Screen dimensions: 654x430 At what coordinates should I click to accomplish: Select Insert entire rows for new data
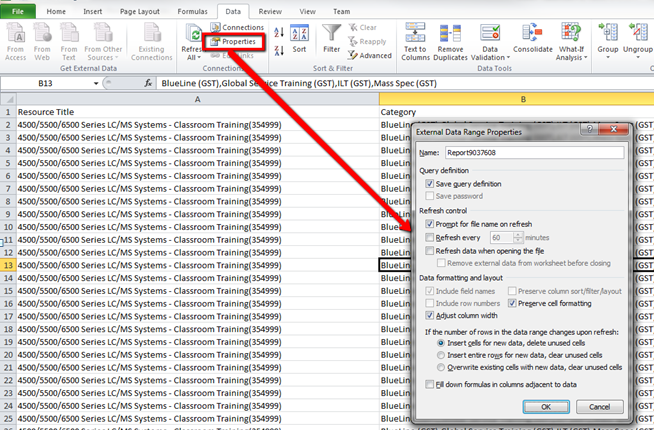441,355
